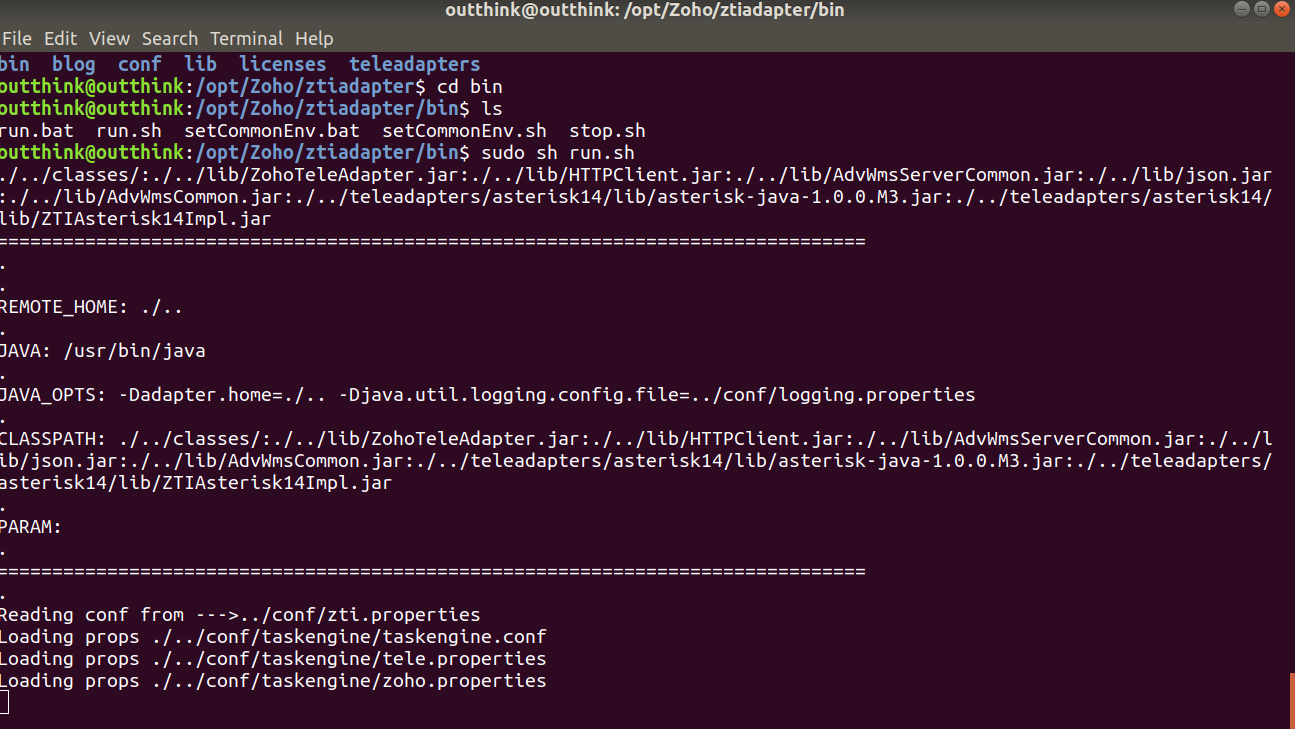Click the 'setCommonEnv.sh' file name
This screenshot has height=729, width=1295.
[x=465, y=130]
